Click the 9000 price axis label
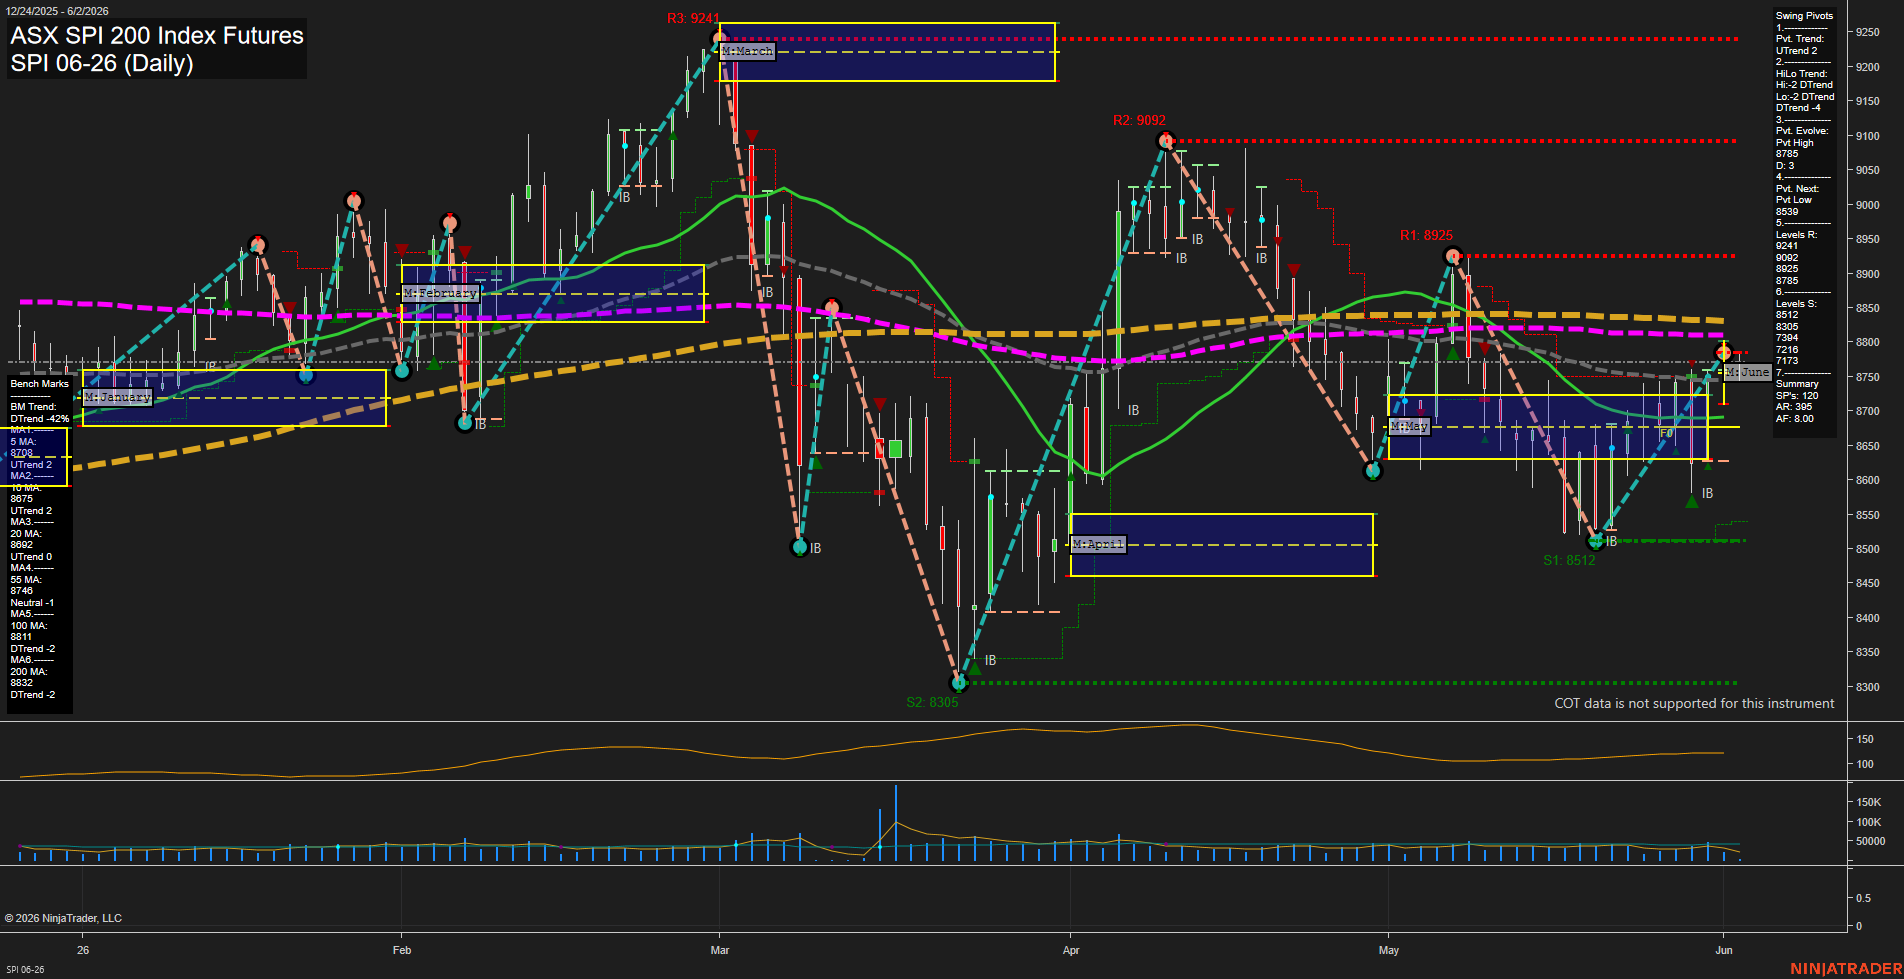Viewport: 1904px width, 979px height. pos(1867,205)
